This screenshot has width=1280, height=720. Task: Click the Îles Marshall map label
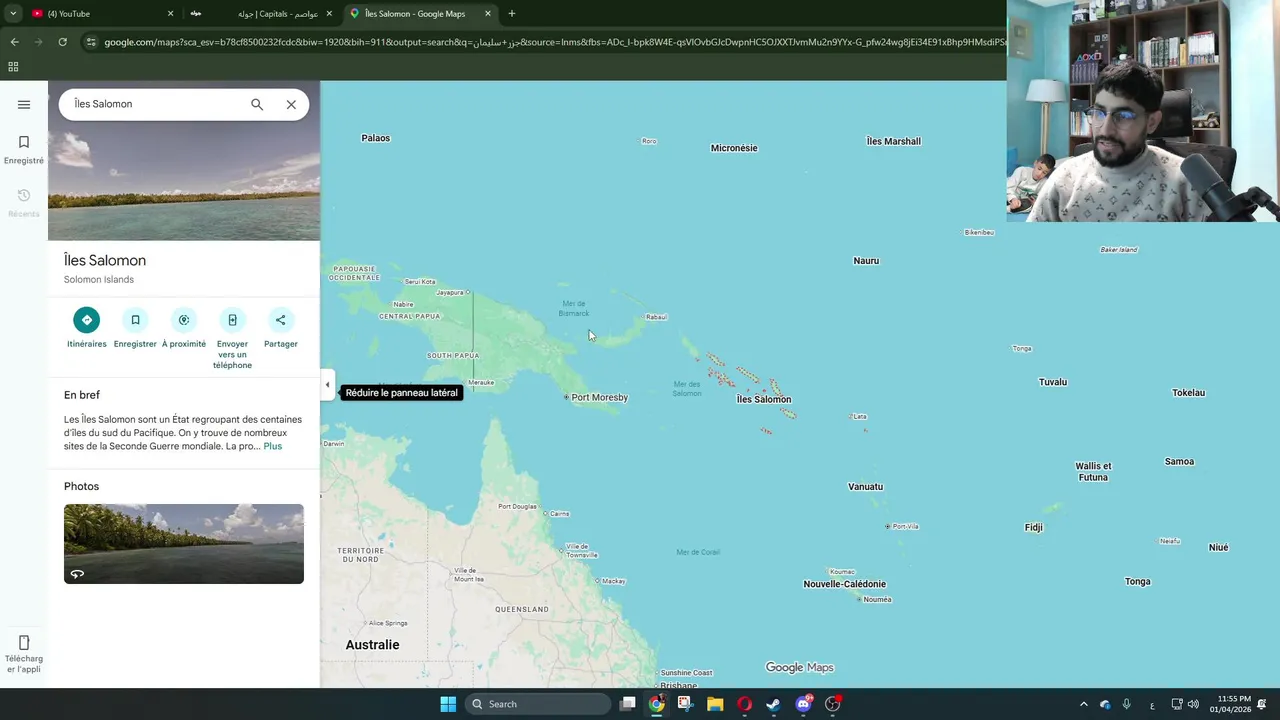[893, 141]
